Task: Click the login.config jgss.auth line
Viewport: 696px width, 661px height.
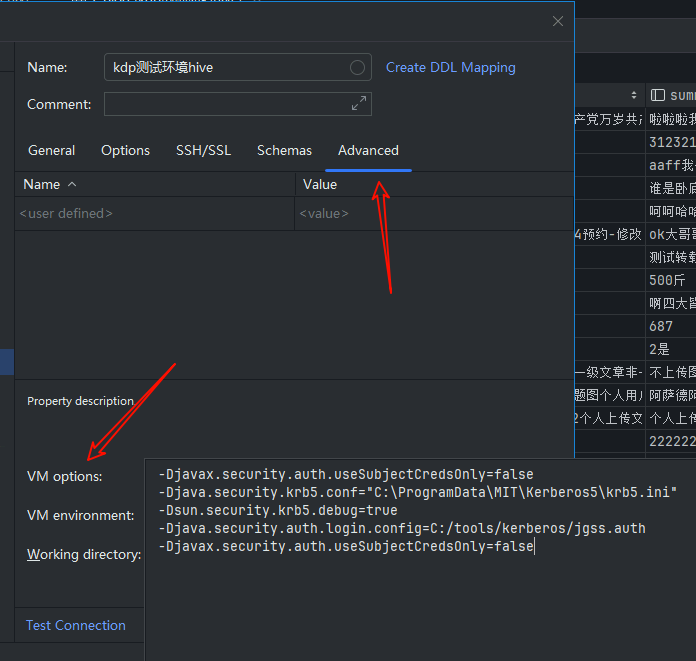Action: [402, 528]
